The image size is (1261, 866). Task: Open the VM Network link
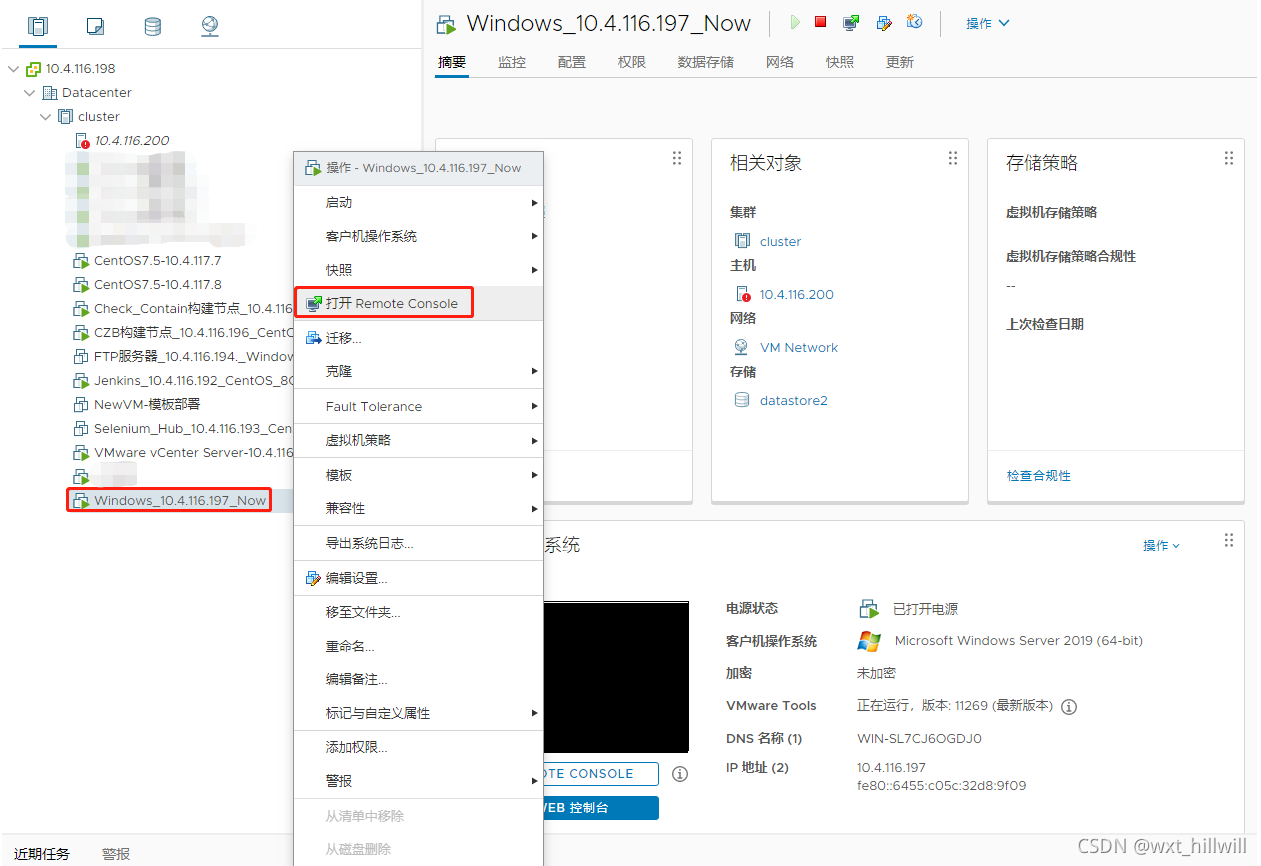[x=799, y=347]
